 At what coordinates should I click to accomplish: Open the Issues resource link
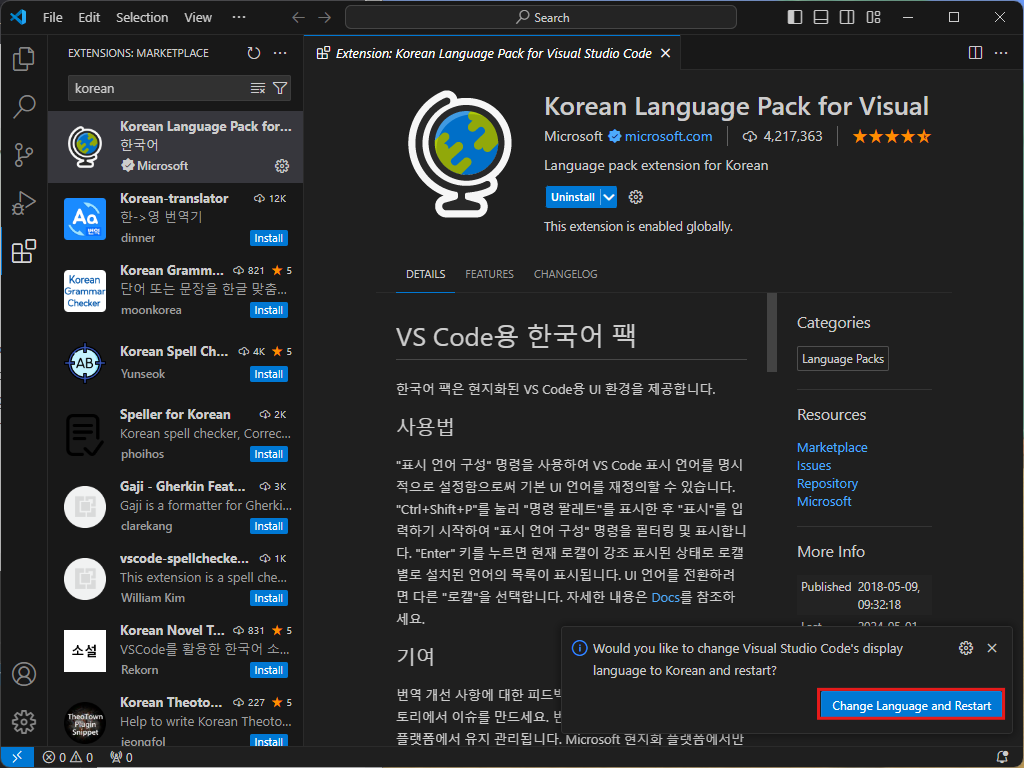coord(814,466)
